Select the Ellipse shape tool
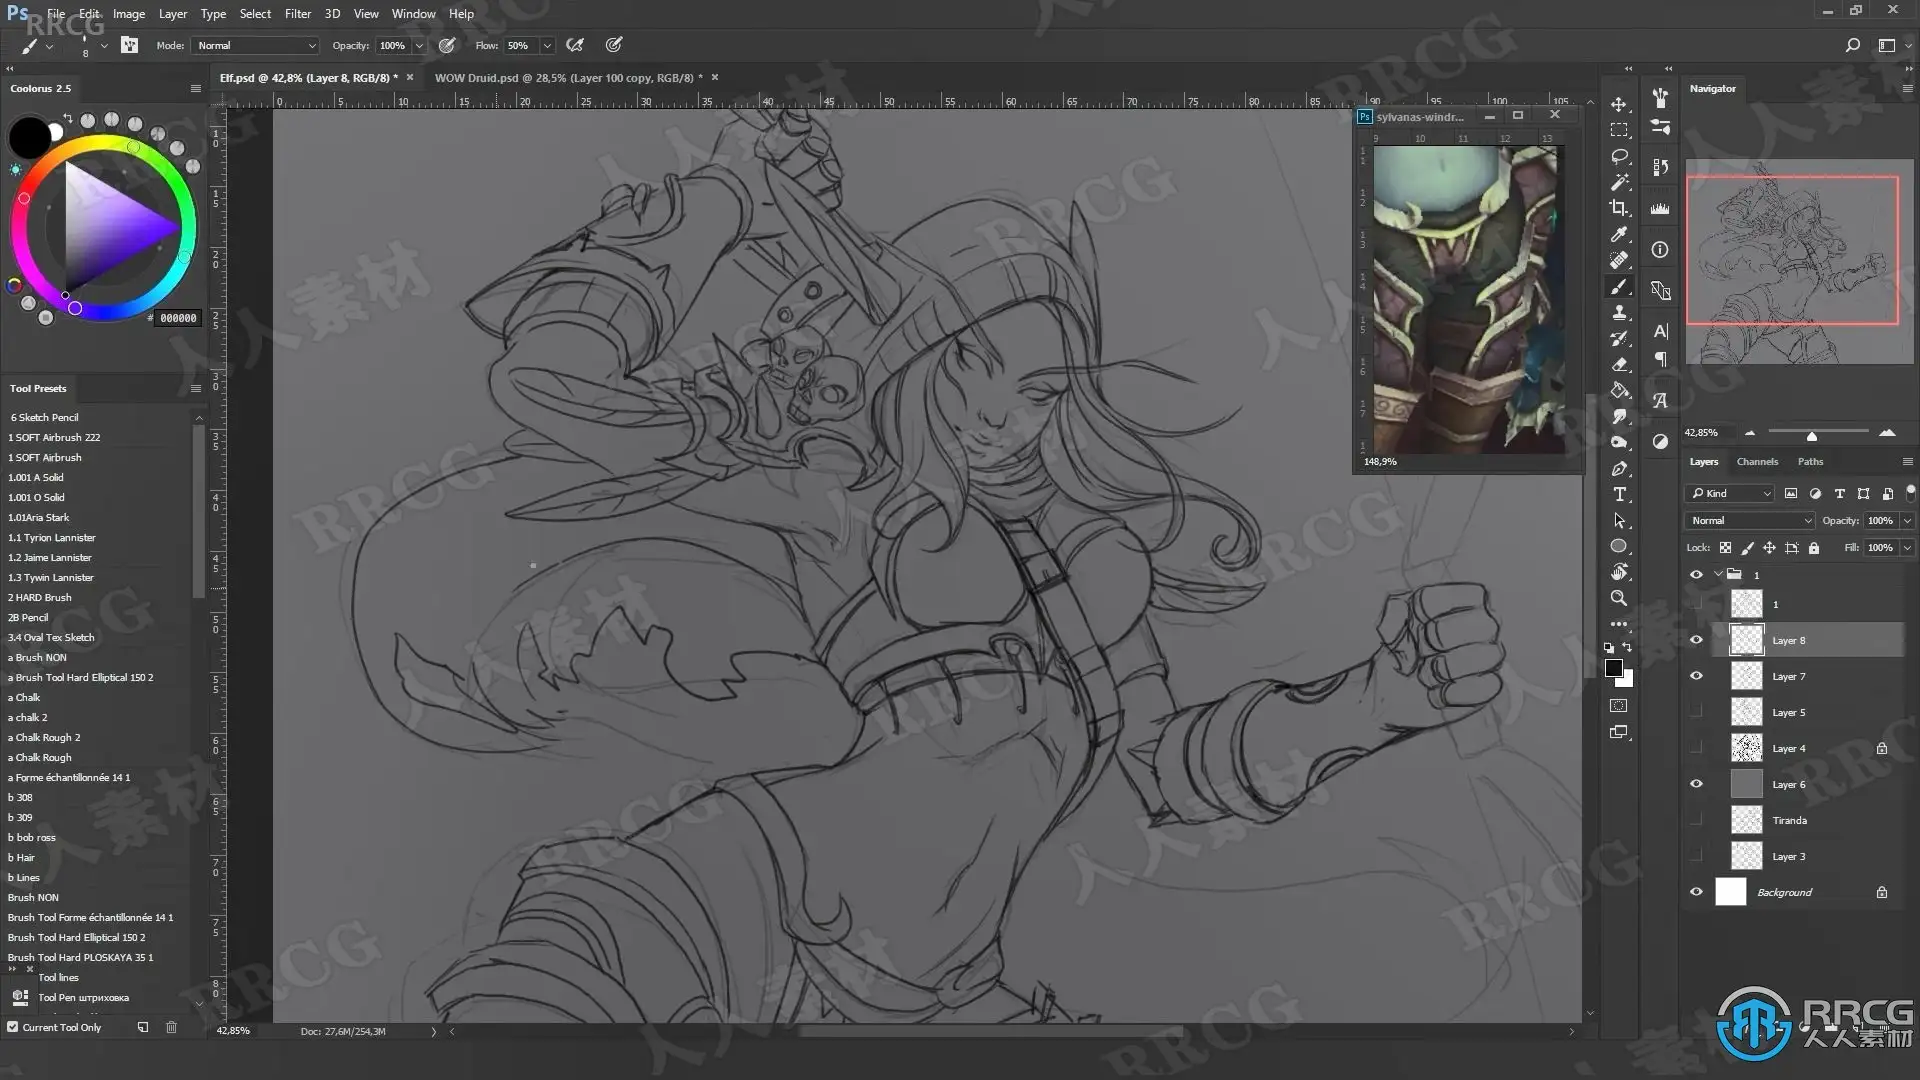This screenshot has width=1920, height=1080. pyautogui.click(x=1619, y=546)
